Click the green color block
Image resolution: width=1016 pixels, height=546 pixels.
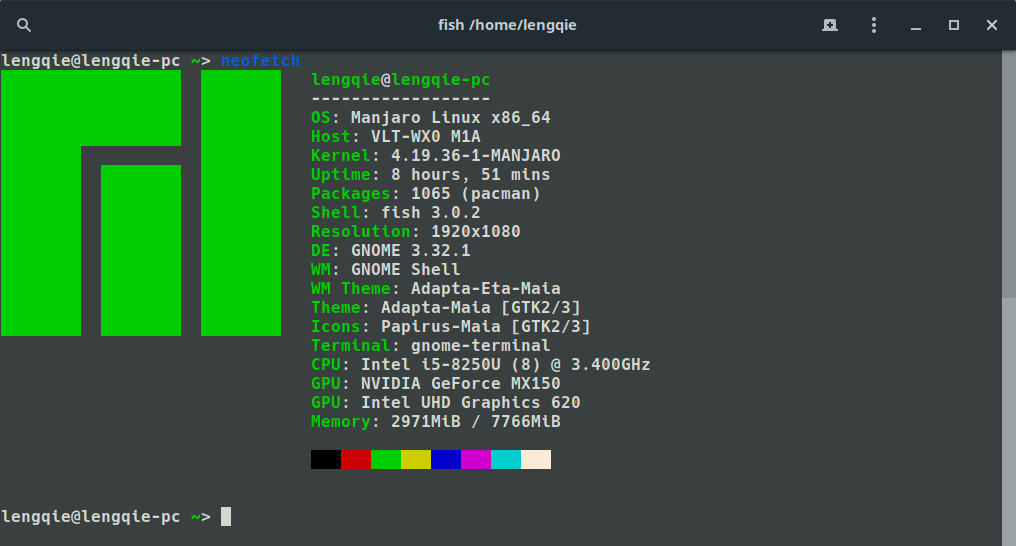point(386,459)
